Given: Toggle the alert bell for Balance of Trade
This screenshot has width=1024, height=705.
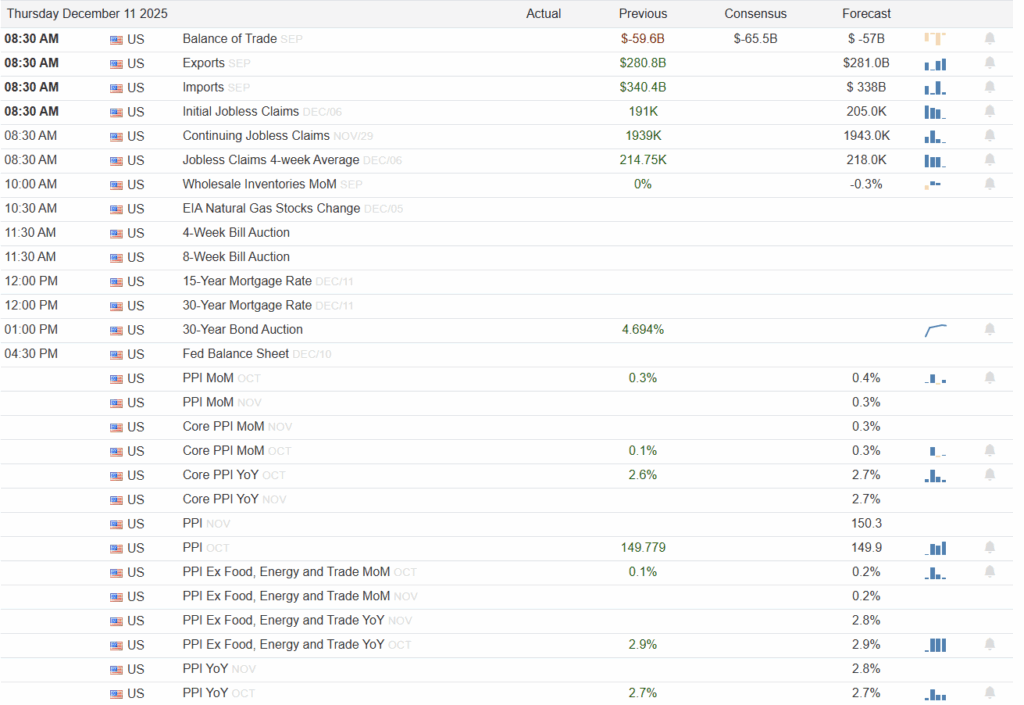Looking at the screenshot, I should point(989,38).
